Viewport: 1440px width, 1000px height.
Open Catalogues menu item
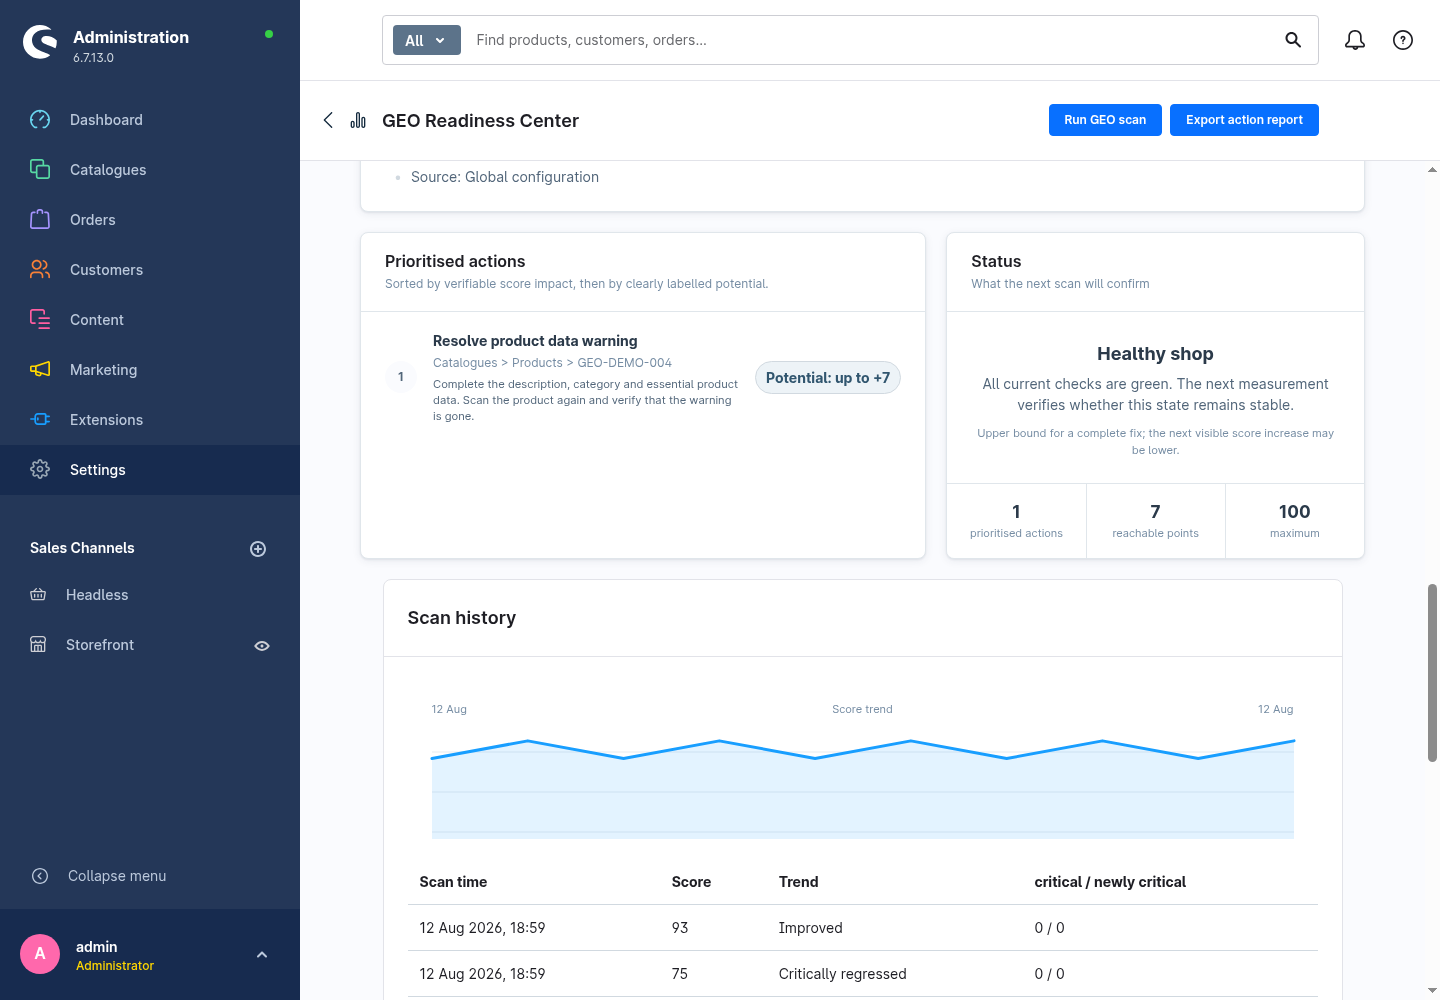click(150, 170)
